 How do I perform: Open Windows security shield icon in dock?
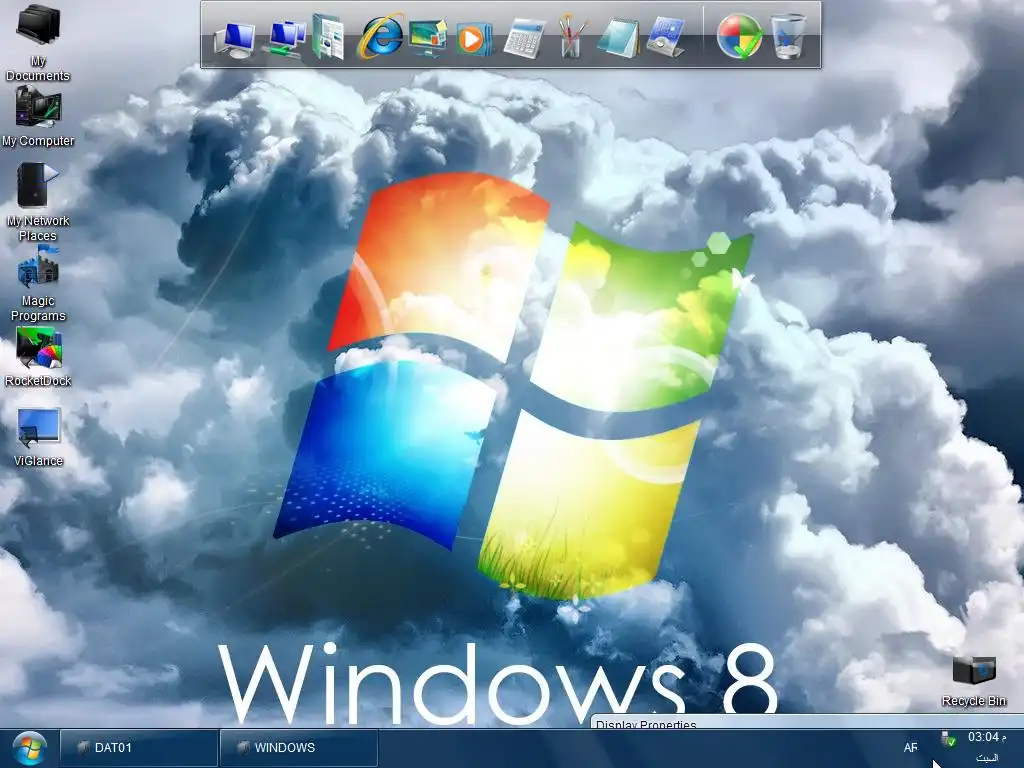pos(739,37)
